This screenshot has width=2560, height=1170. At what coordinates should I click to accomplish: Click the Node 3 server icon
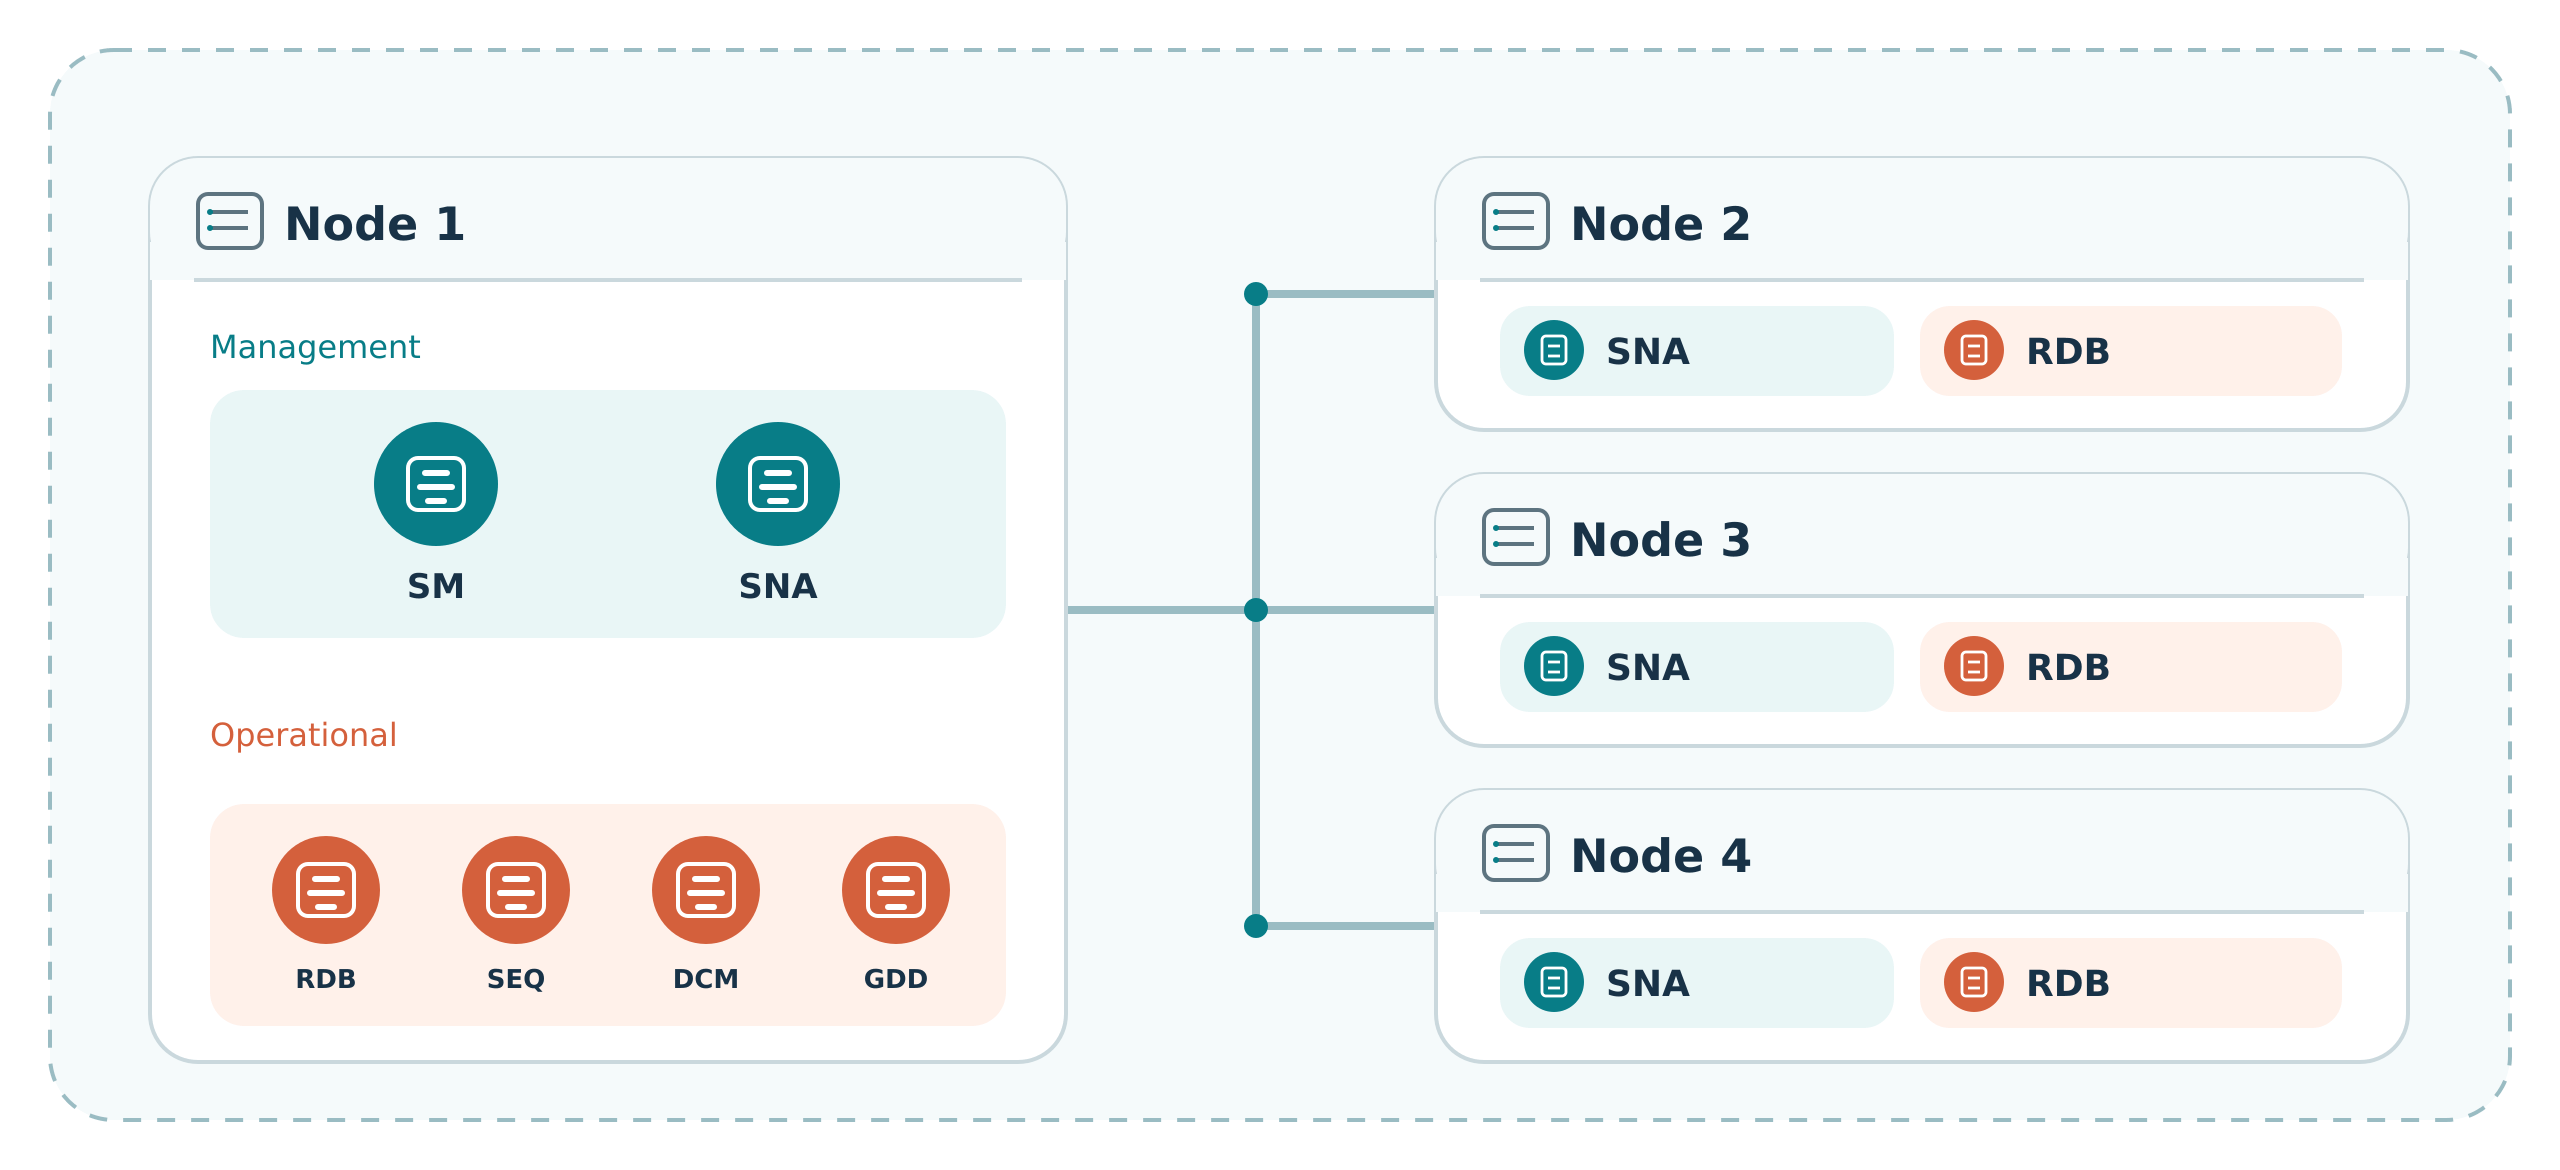click(x=1516, y=537)
